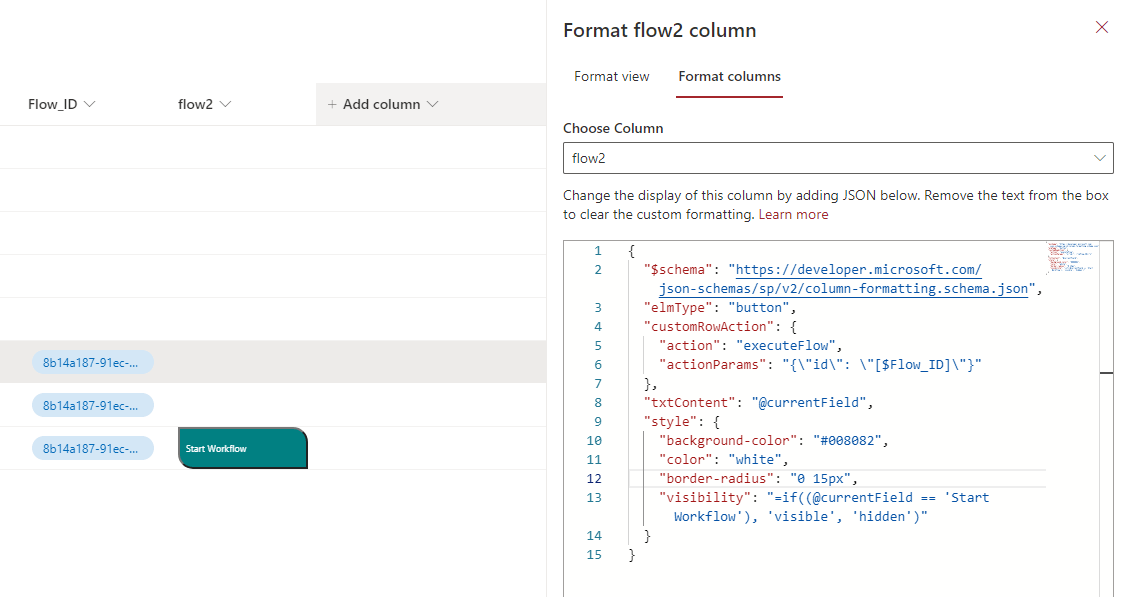Open the Add column menu

tap(383, 105)
